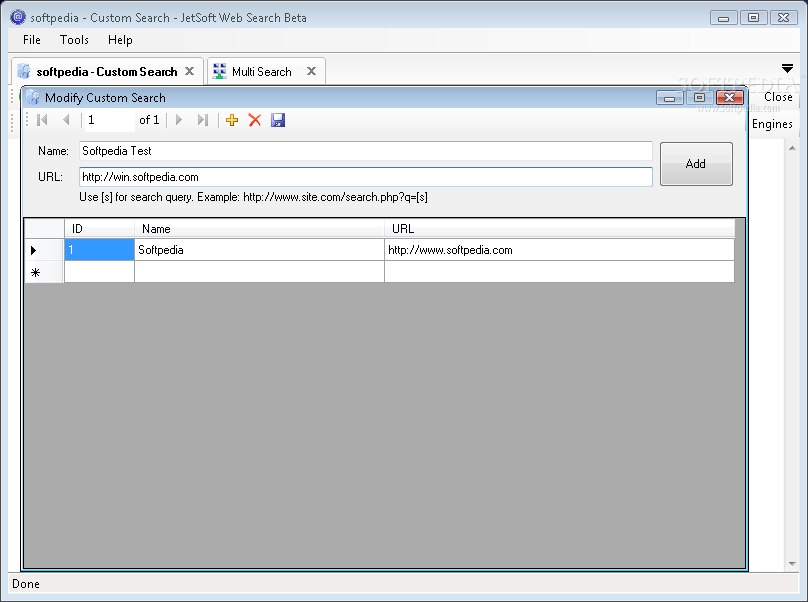
Task: Select the http://www.softpedia.com URL cell
Action: [x=560, y=250]
